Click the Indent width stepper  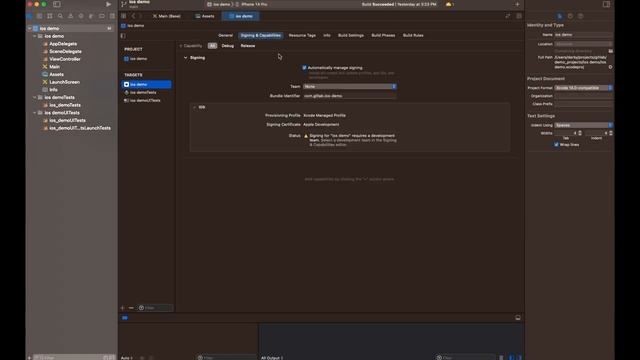[611, 133]
